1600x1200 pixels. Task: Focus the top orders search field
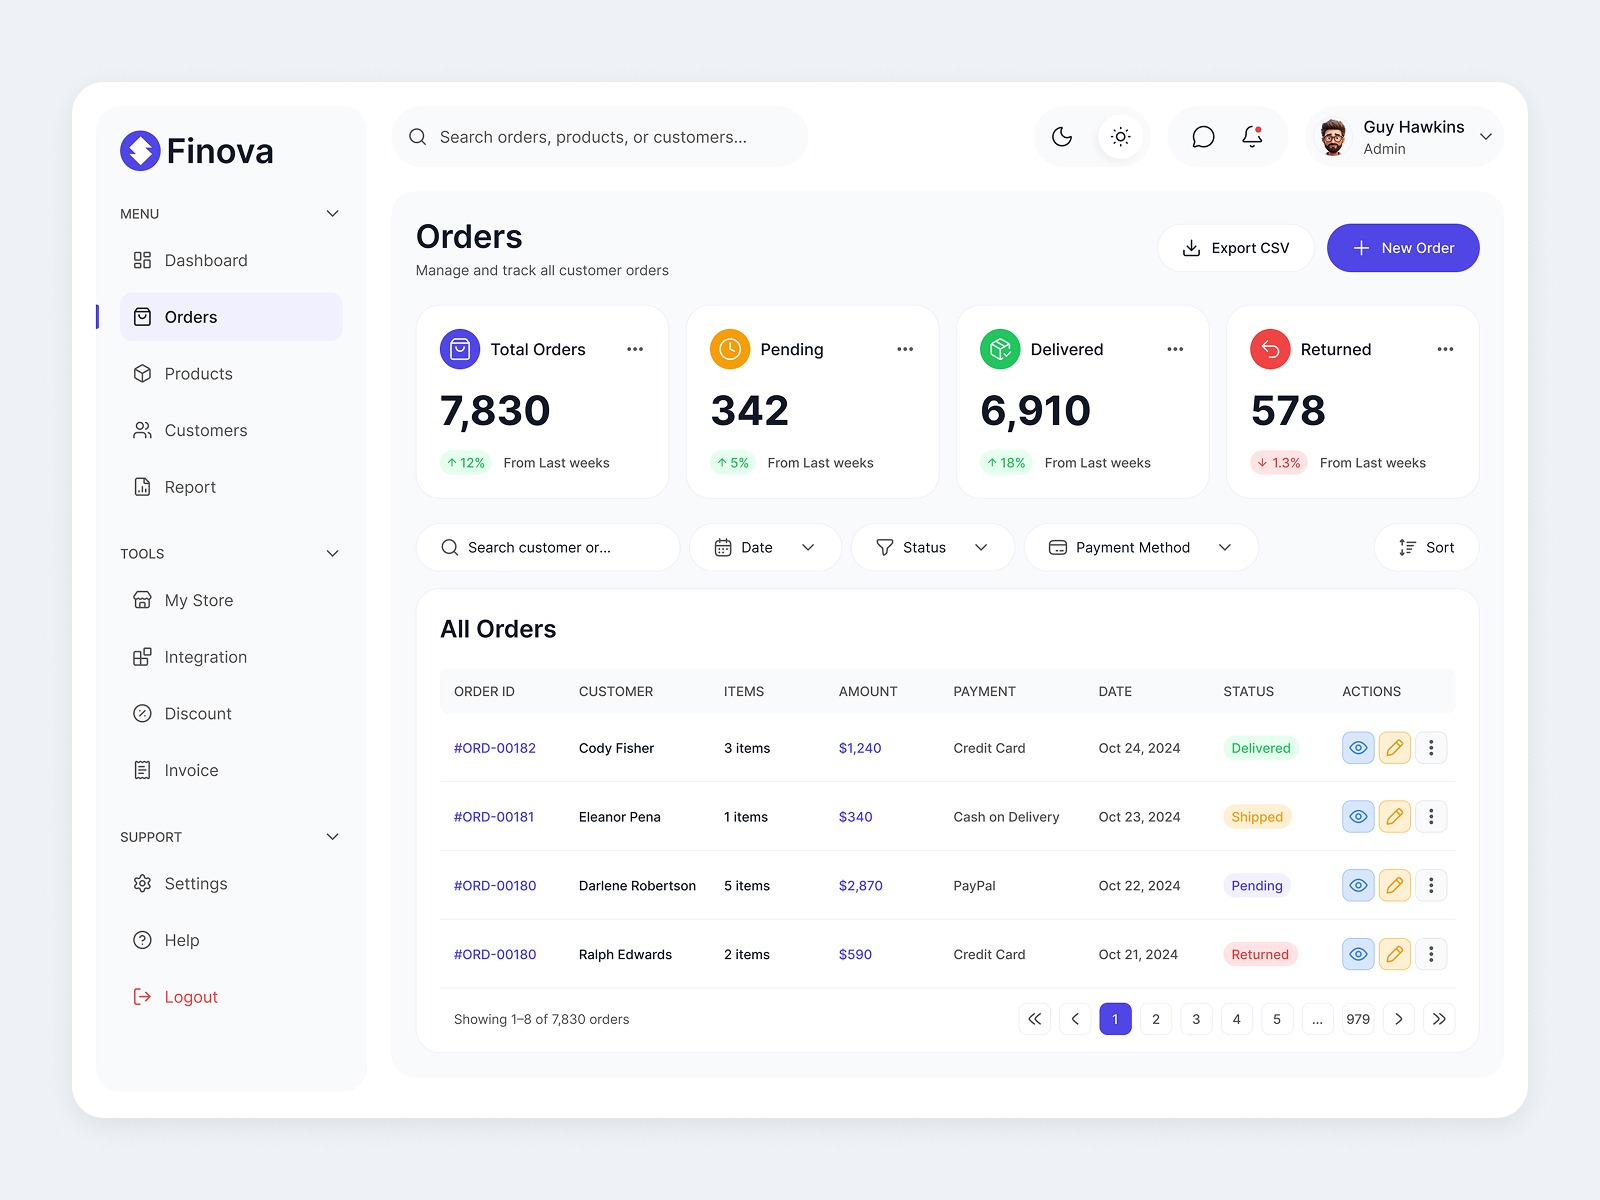[600, 137]
